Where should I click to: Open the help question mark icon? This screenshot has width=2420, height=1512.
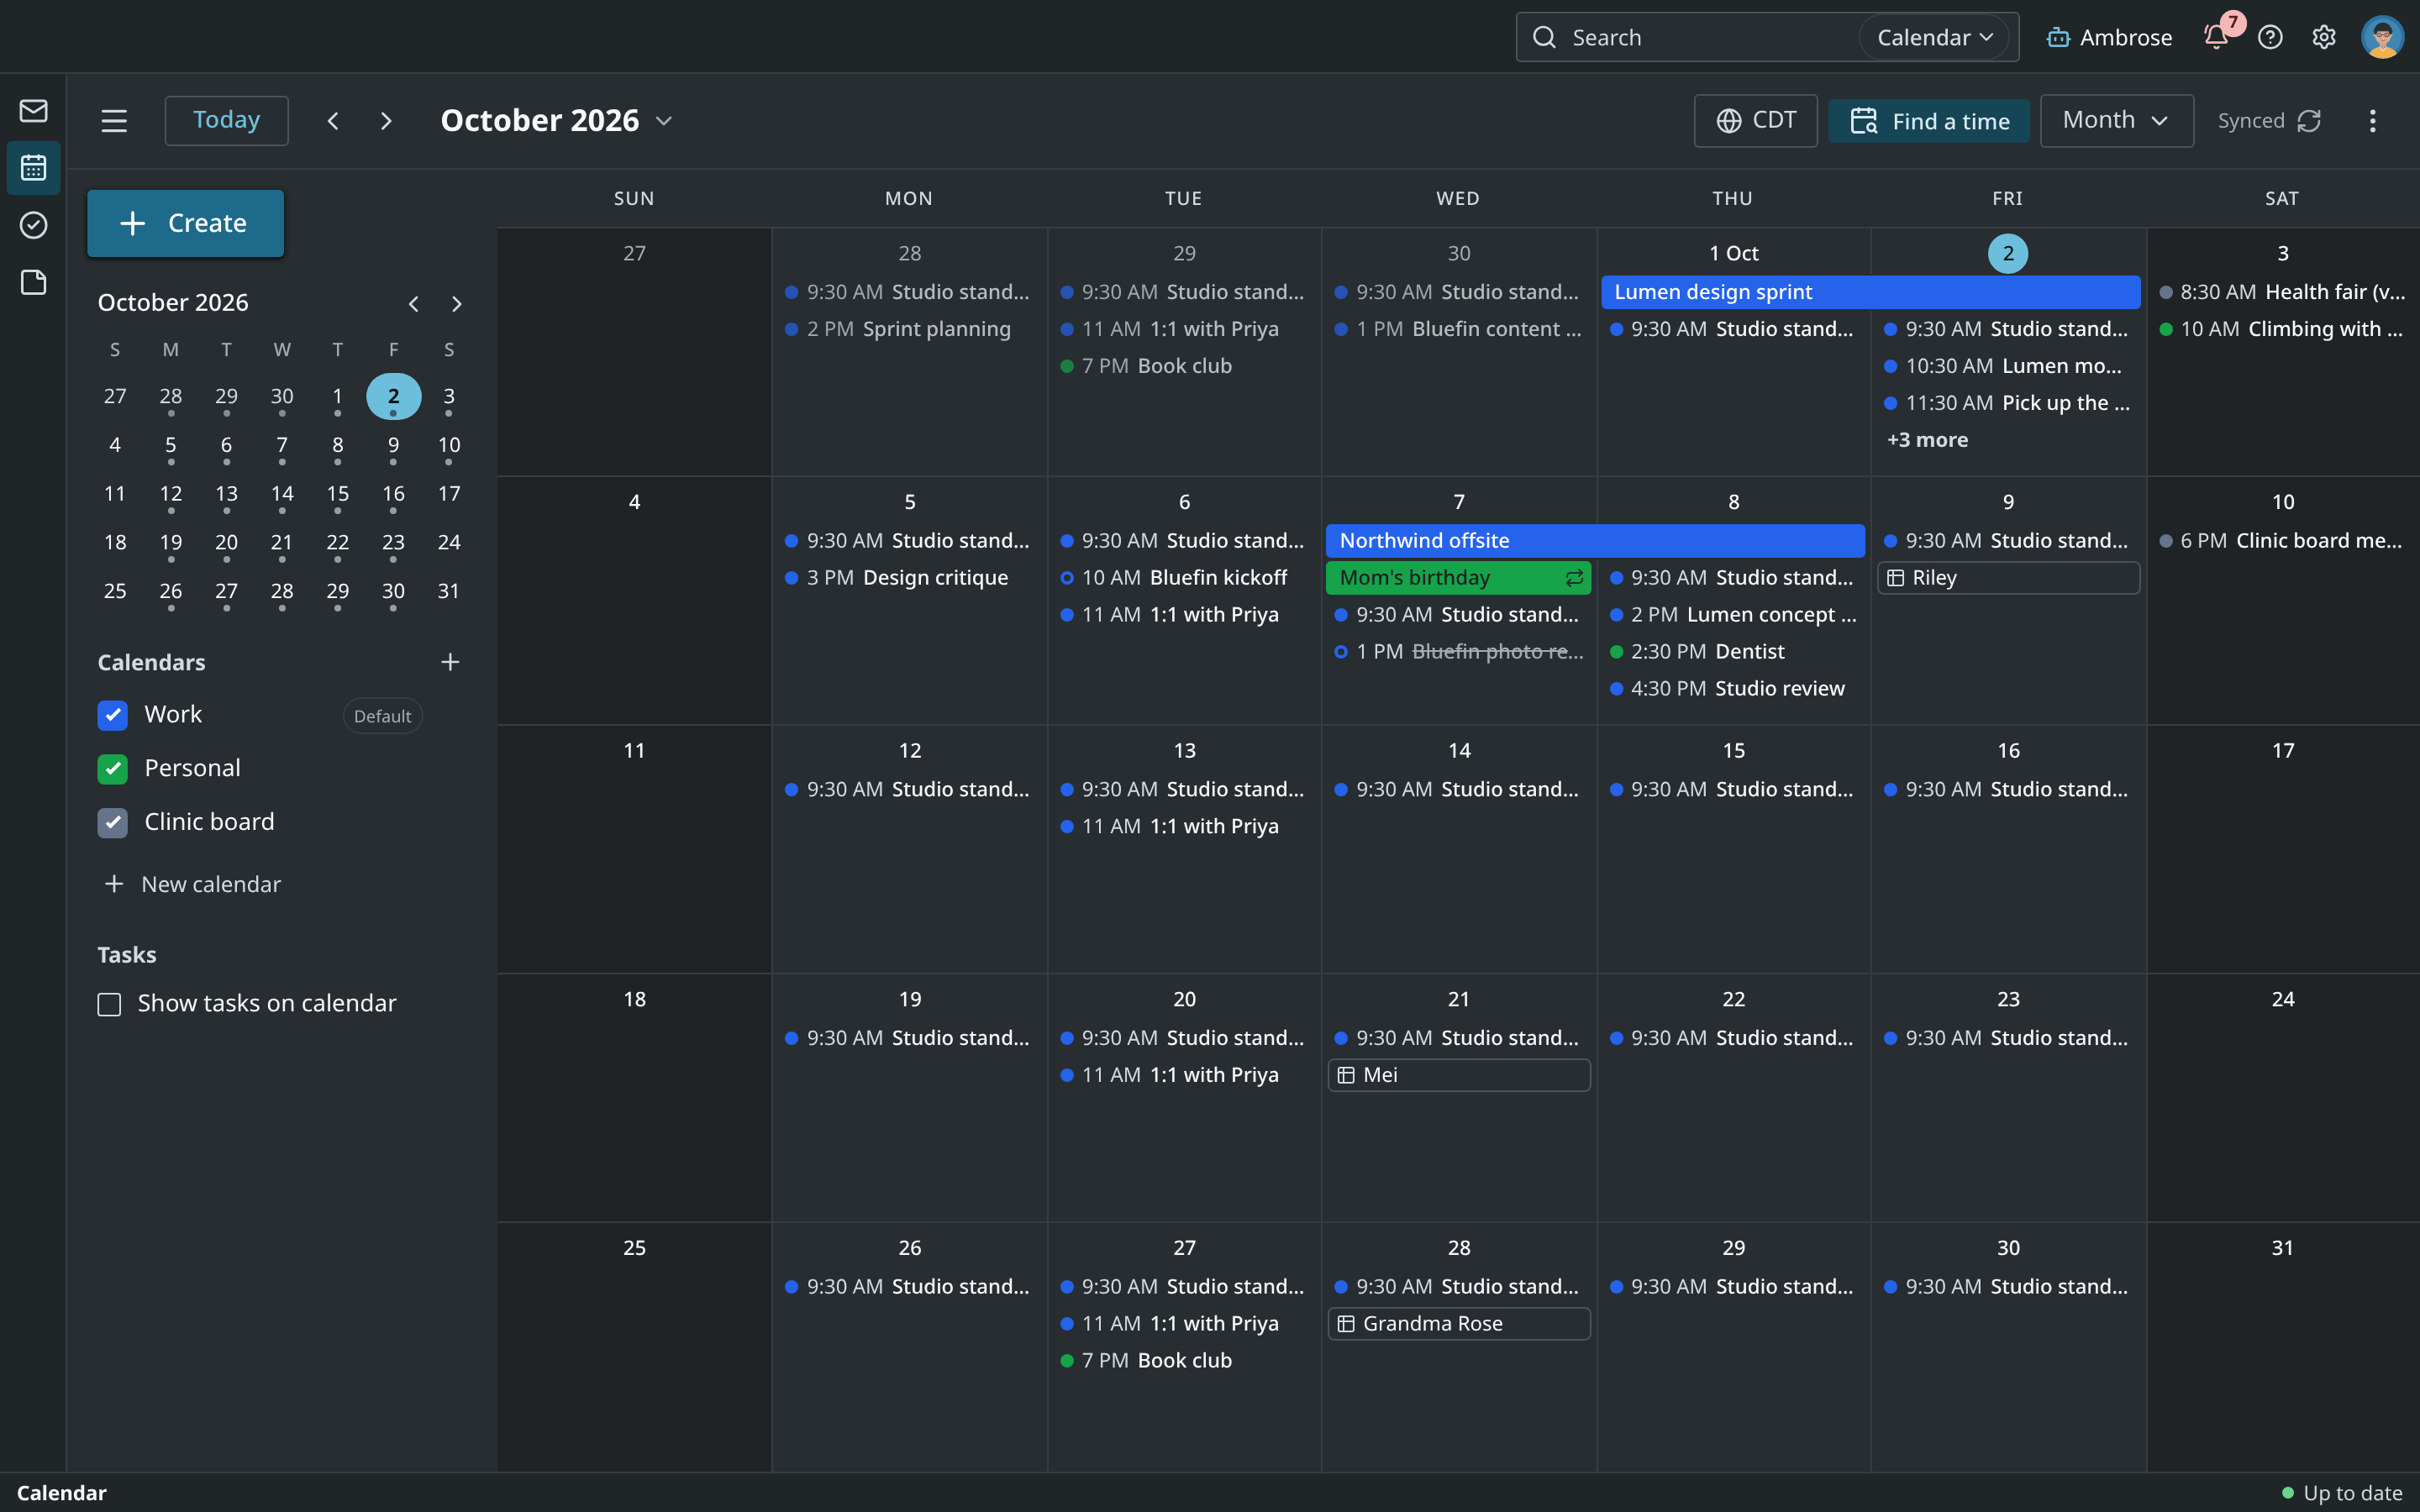click(2270, 37)
